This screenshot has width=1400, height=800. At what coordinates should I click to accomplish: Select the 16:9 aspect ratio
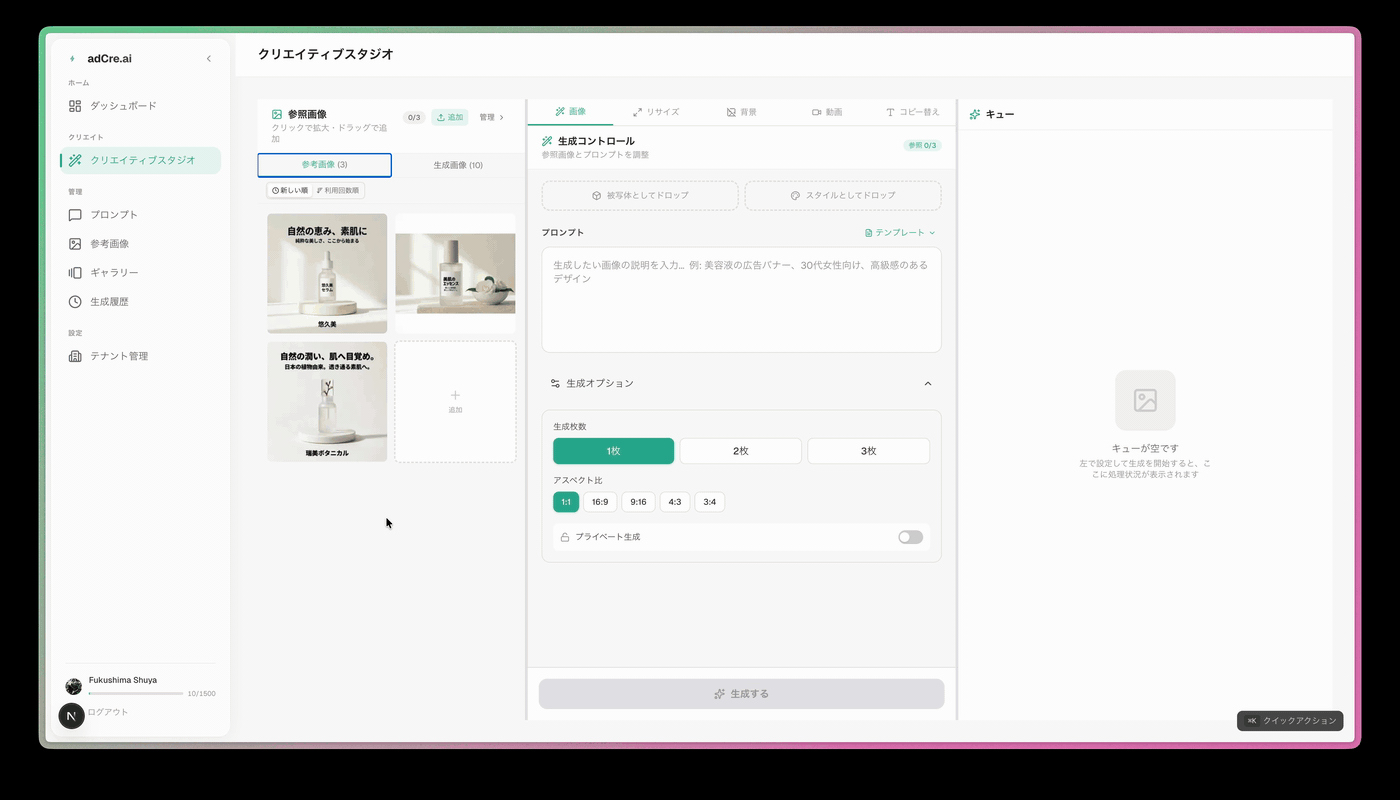point(600,501)
